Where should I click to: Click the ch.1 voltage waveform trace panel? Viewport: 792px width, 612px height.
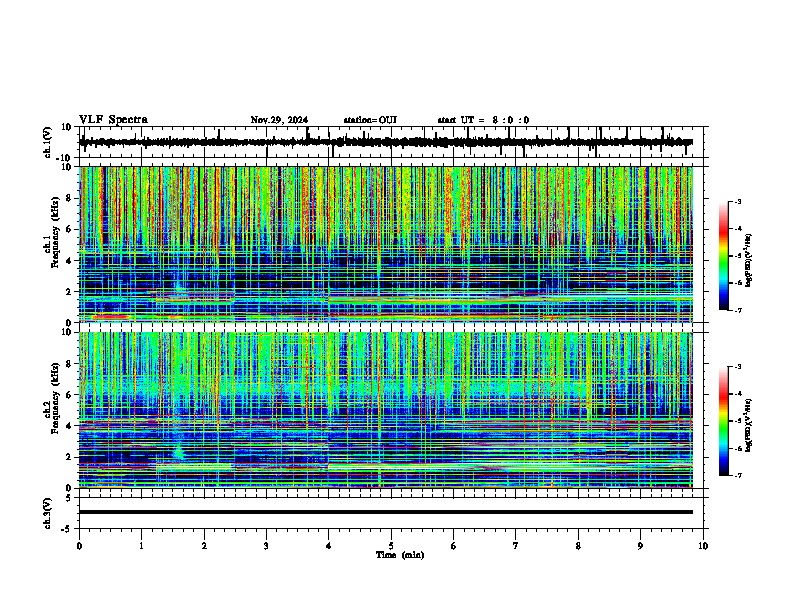[x=393, y=142]
